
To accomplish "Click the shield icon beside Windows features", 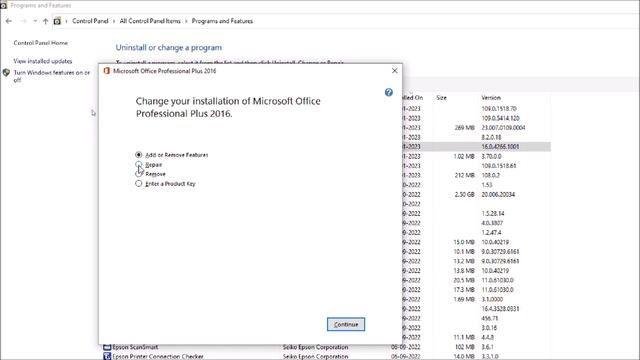I will (x=6, y=73).
